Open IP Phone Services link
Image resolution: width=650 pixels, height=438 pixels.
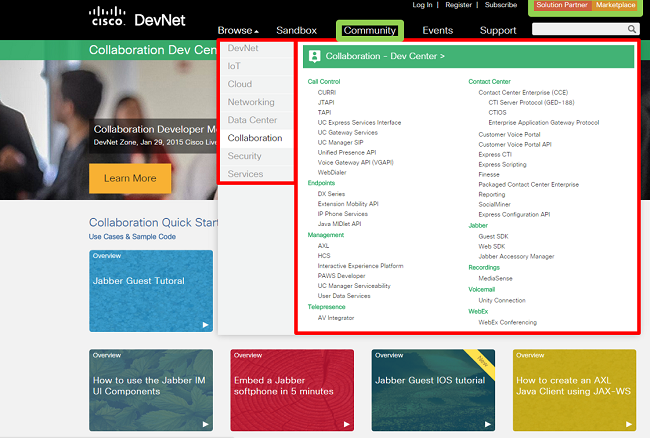point(342,214)
